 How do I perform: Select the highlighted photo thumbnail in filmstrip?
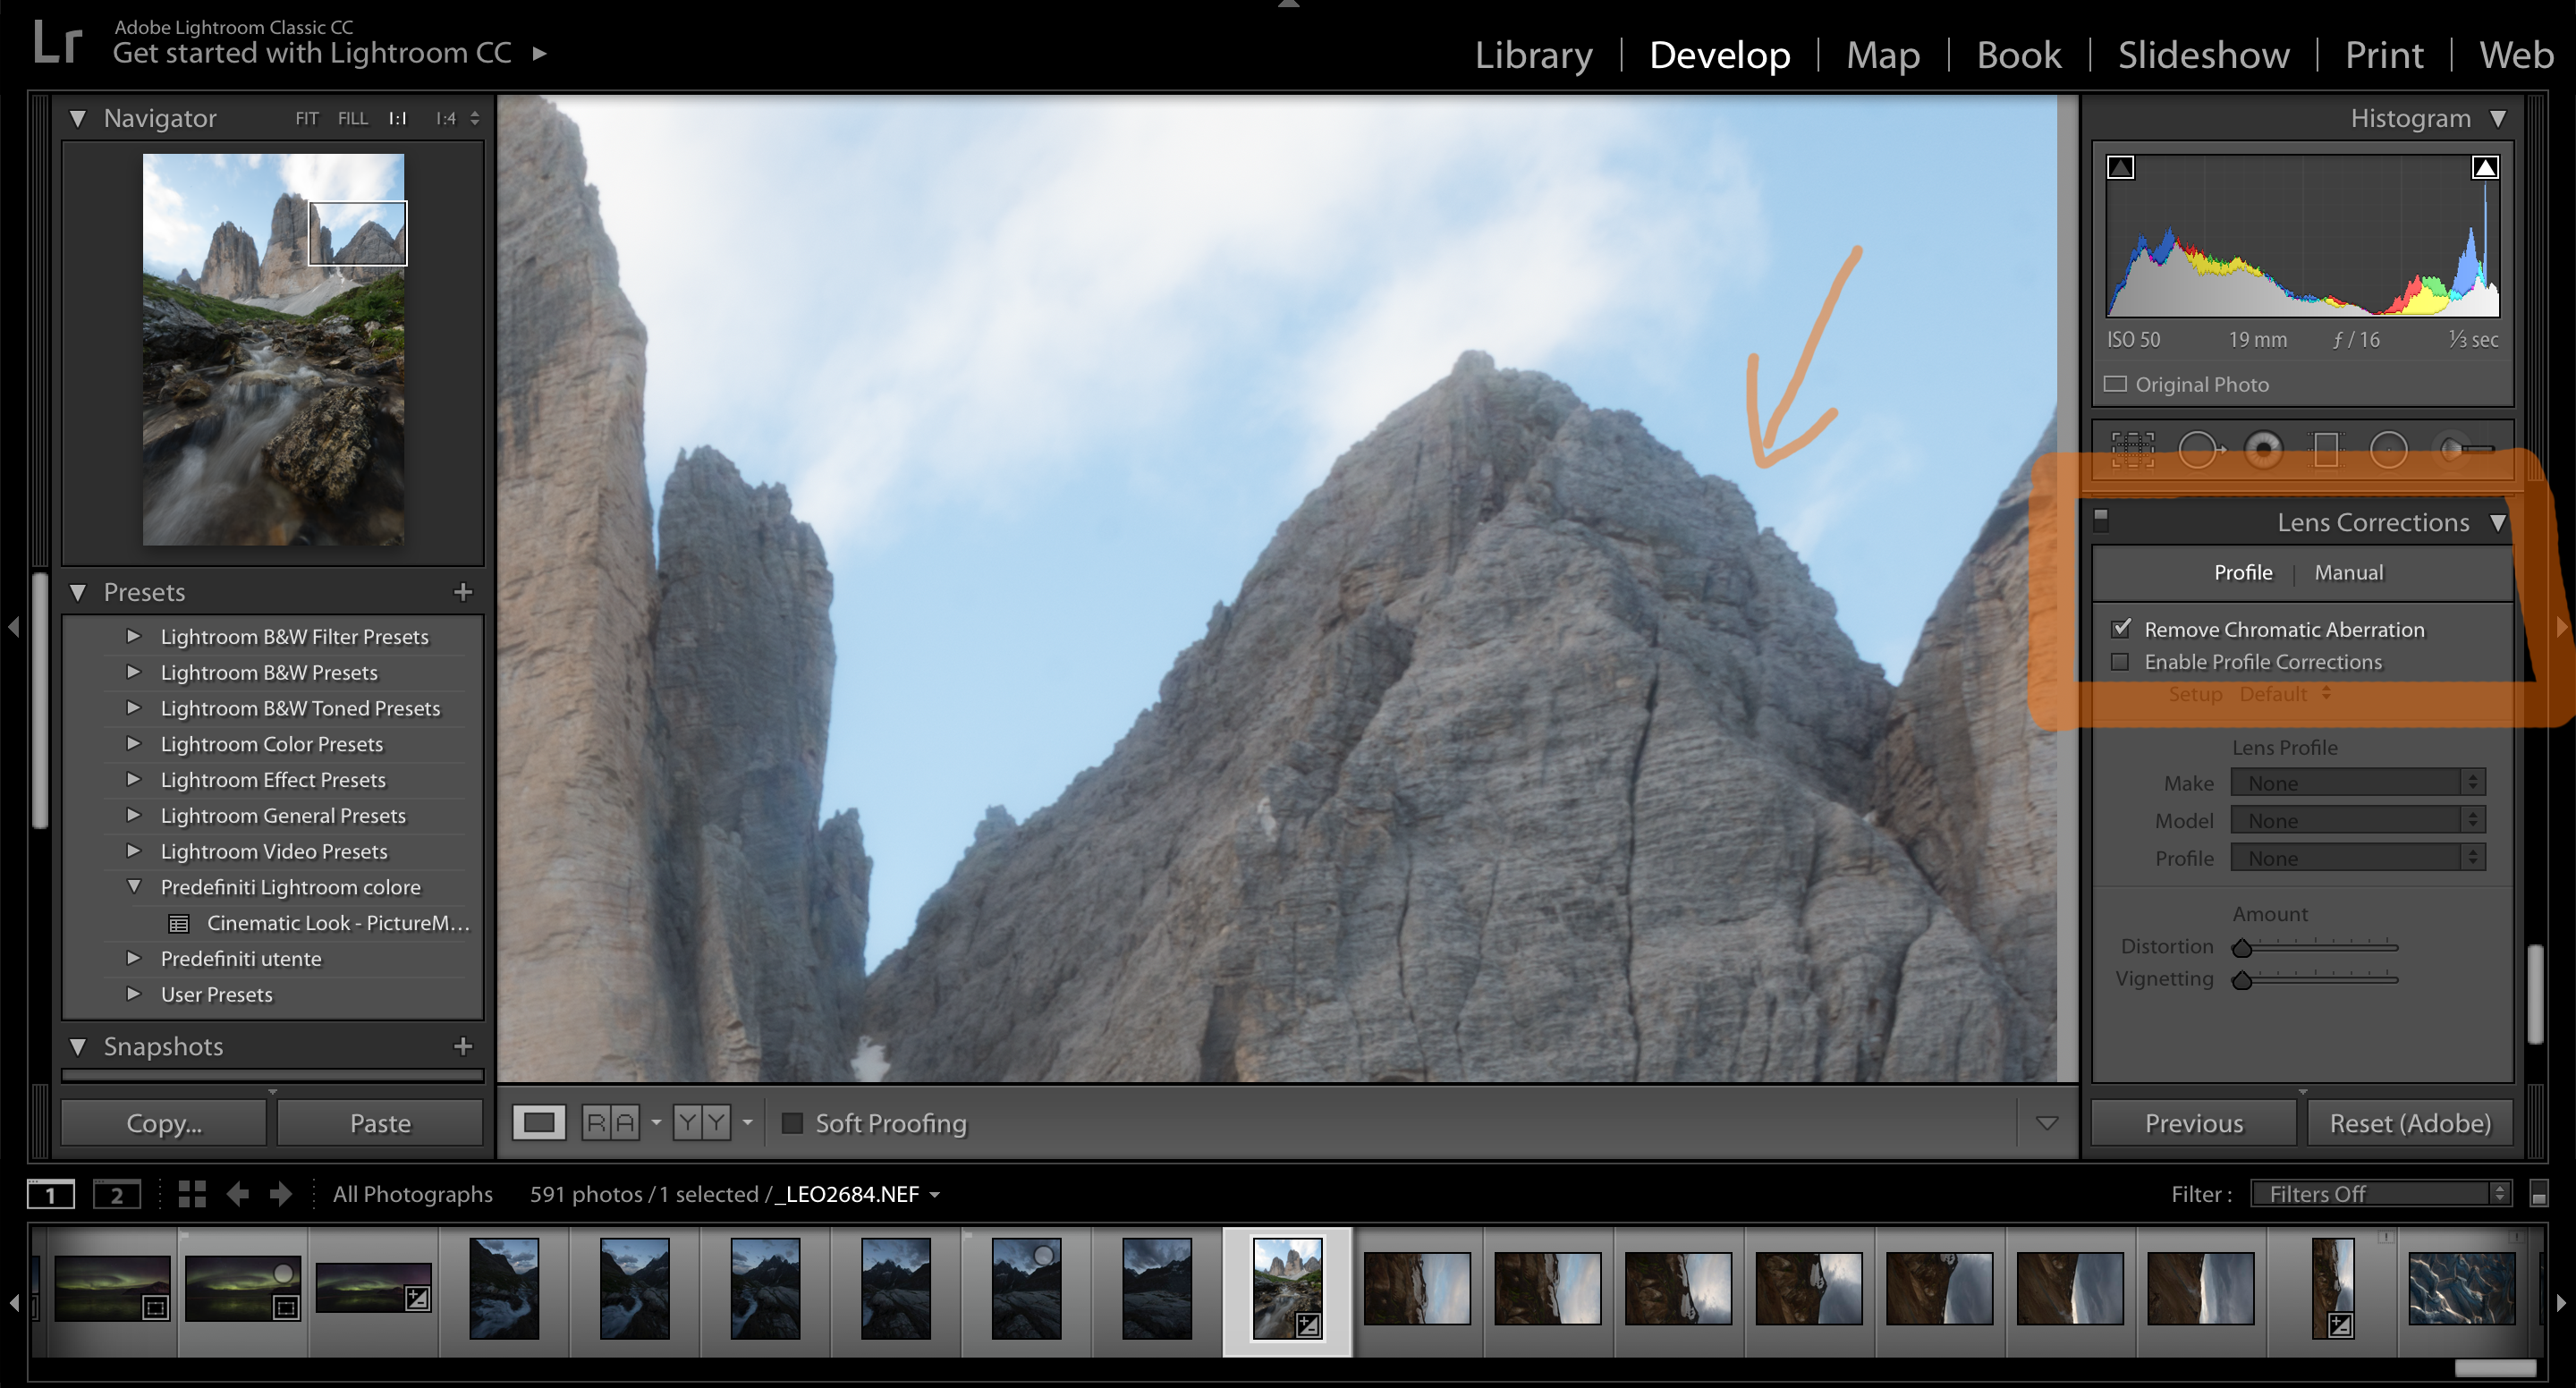coord(1288,1290)
